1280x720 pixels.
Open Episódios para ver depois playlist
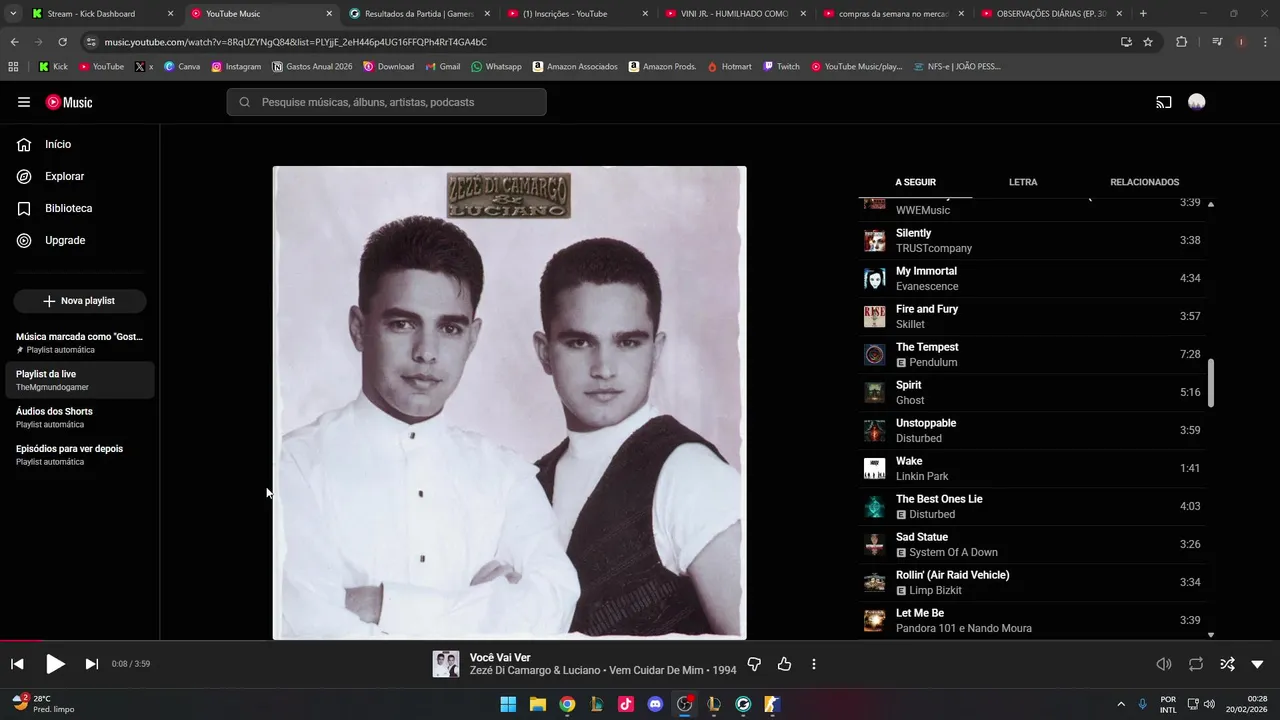(80, 455)
